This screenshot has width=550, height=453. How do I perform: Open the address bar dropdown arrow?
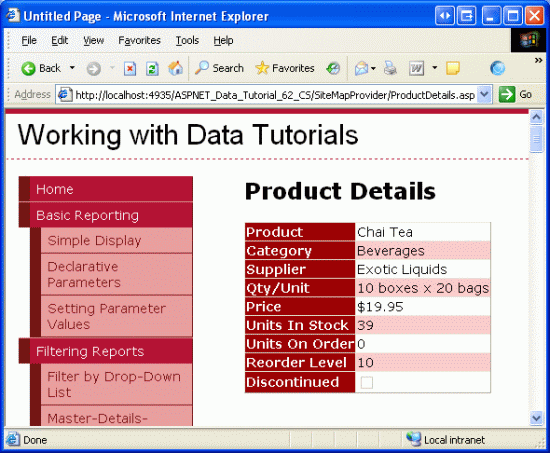click(484, 94)
